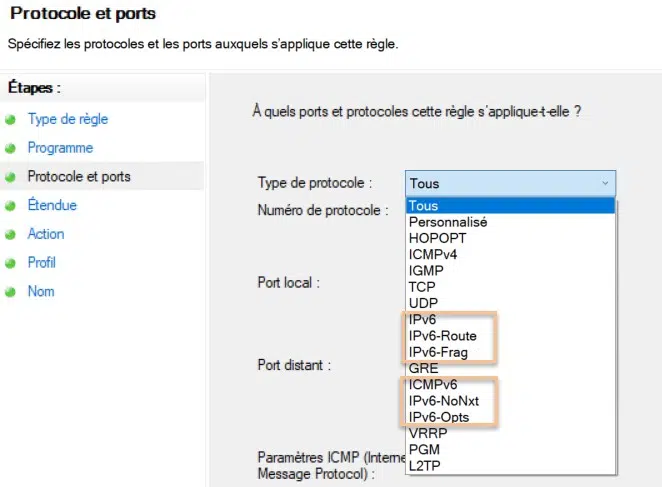The width and height of the screenshot is (662, 487).
Task: Click green bullet beside Profil step
Action: tap(11, 264)
